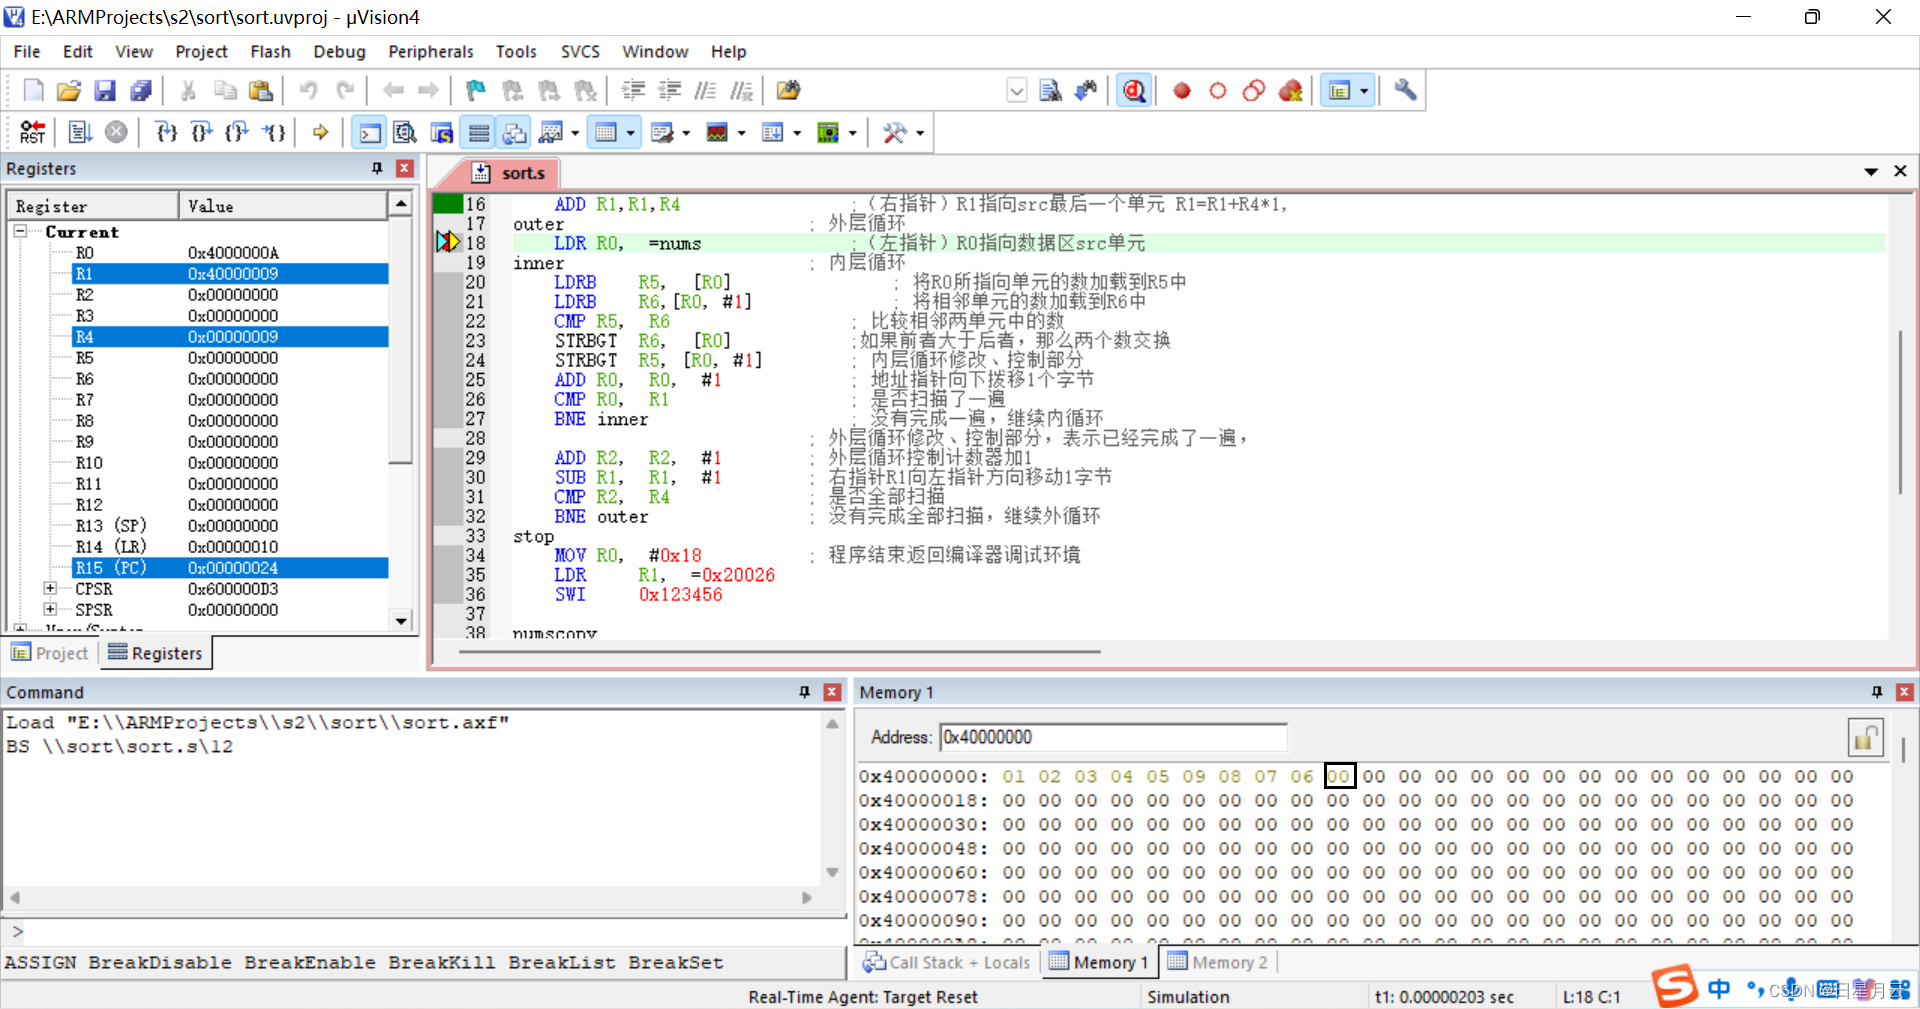Screen dimensions: 1920x1009
Task: Select the sort.s editor tab
Action: coord(509,173)
